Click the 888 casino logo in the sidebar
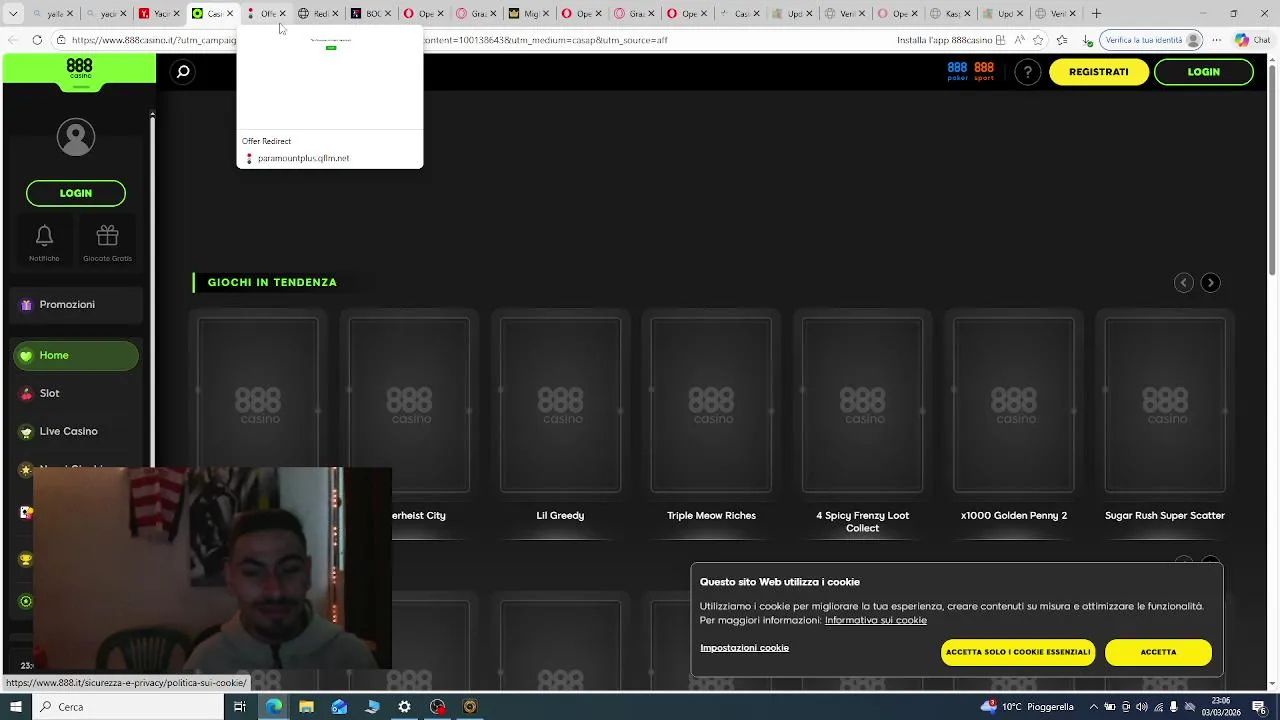 click(x=80, y=69)
